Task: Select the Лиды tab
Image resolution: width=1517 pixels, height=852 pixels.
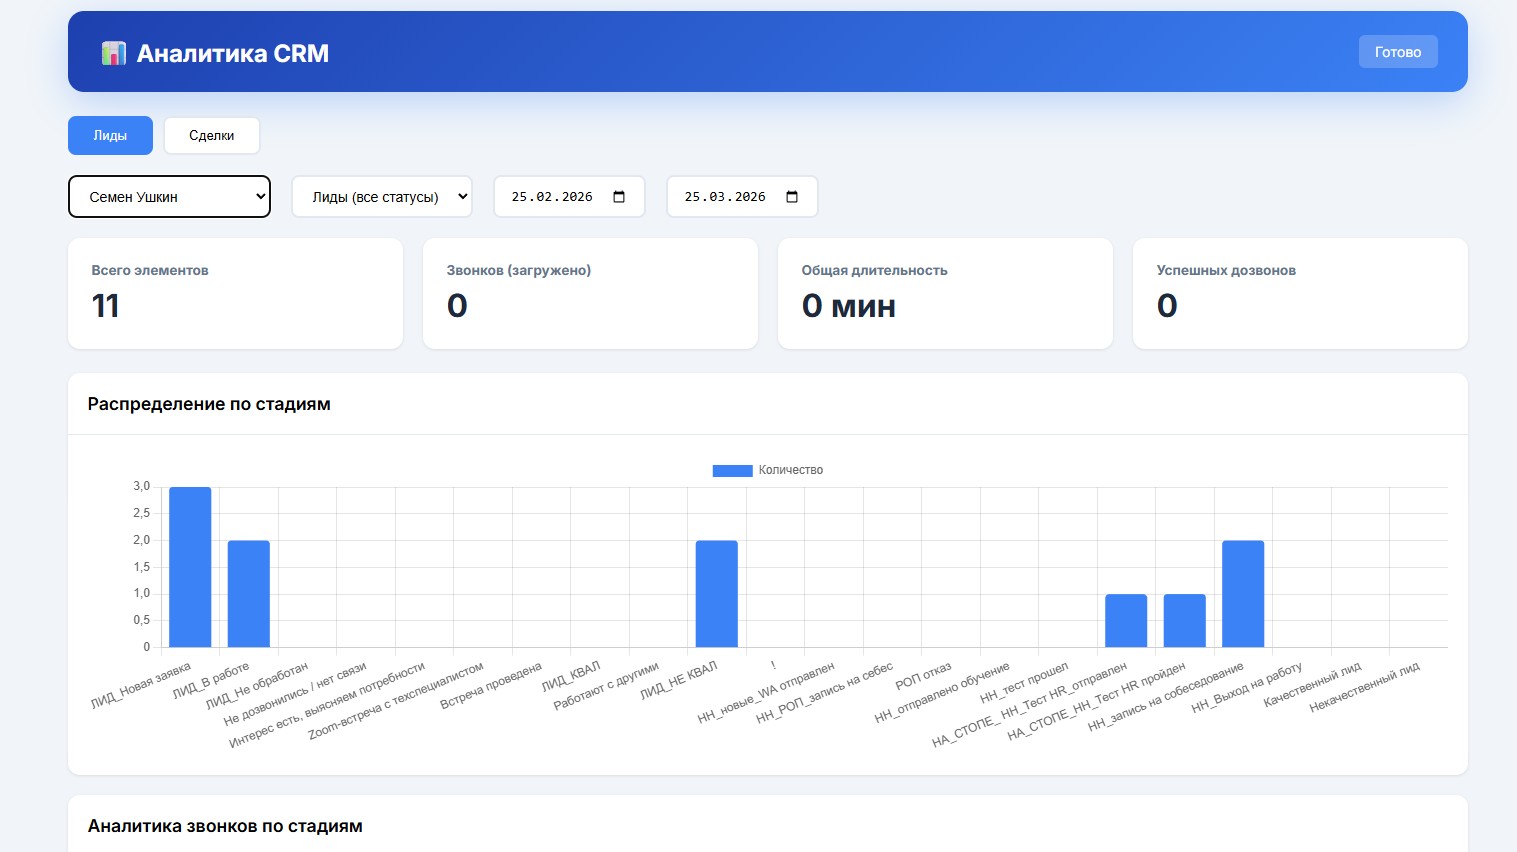Action: click(x=110, y=136)
